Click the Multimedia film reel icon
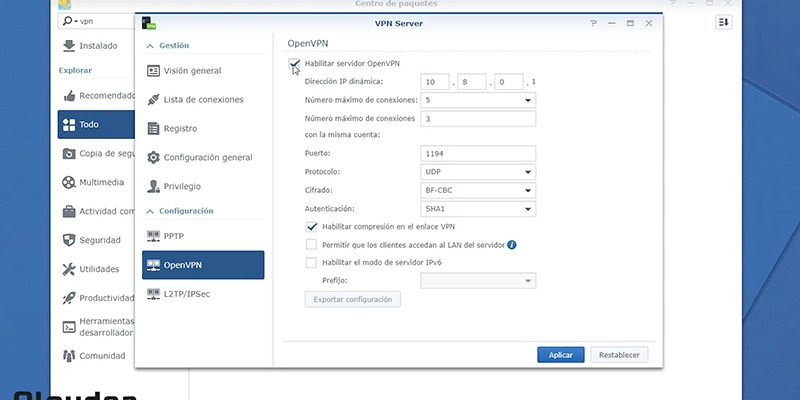The width and height of the screenshot is (800, 400). point(69,183)
